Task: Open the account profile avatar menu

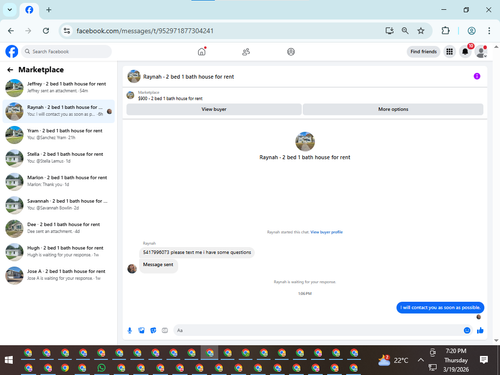Action: point(481,52)
